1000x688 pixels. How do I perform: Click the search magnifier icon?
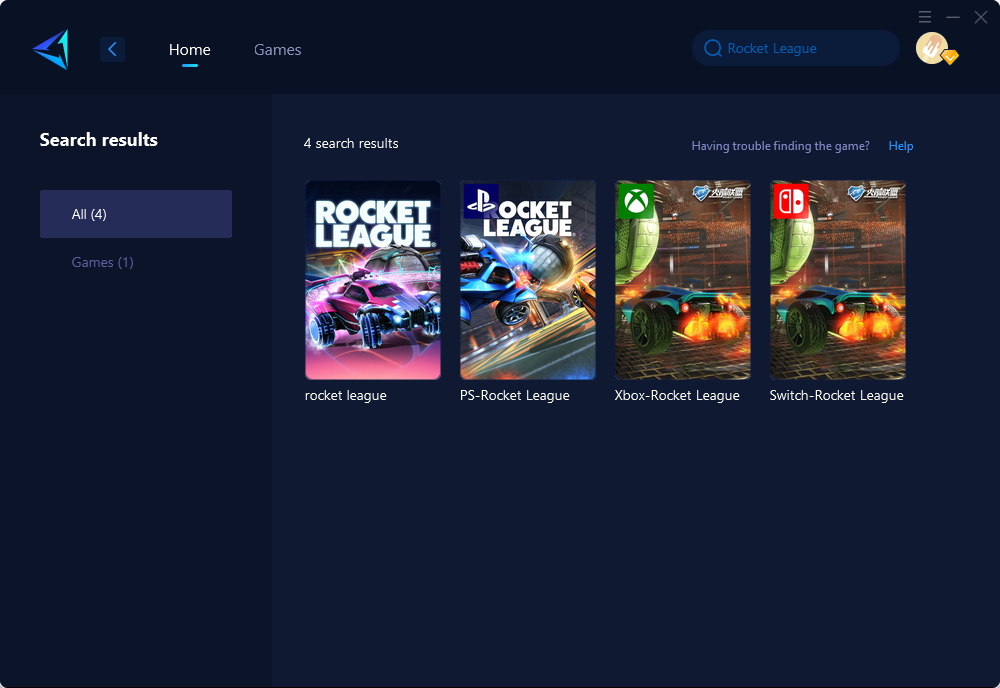click(x=712, y=48)
